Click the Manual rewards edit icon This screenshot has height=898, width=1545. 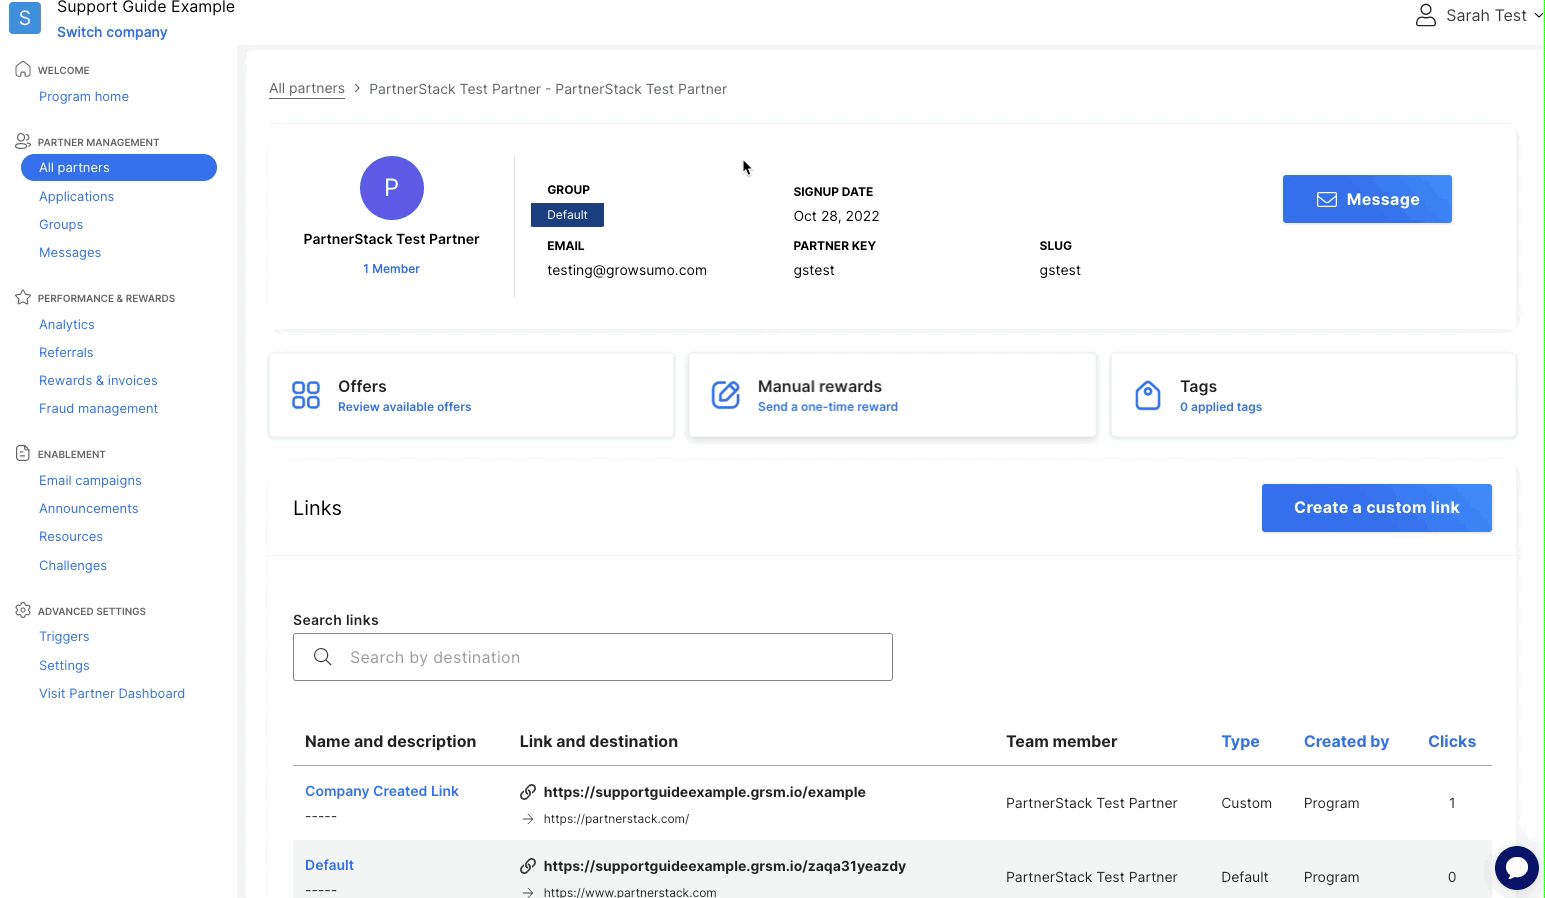click(x=726, y=395)
